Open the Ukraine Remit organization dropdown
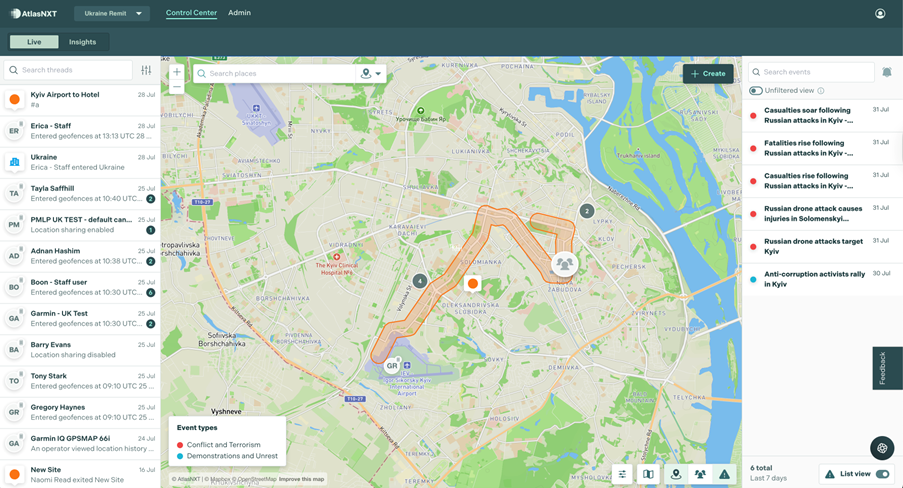 (112, 13)
